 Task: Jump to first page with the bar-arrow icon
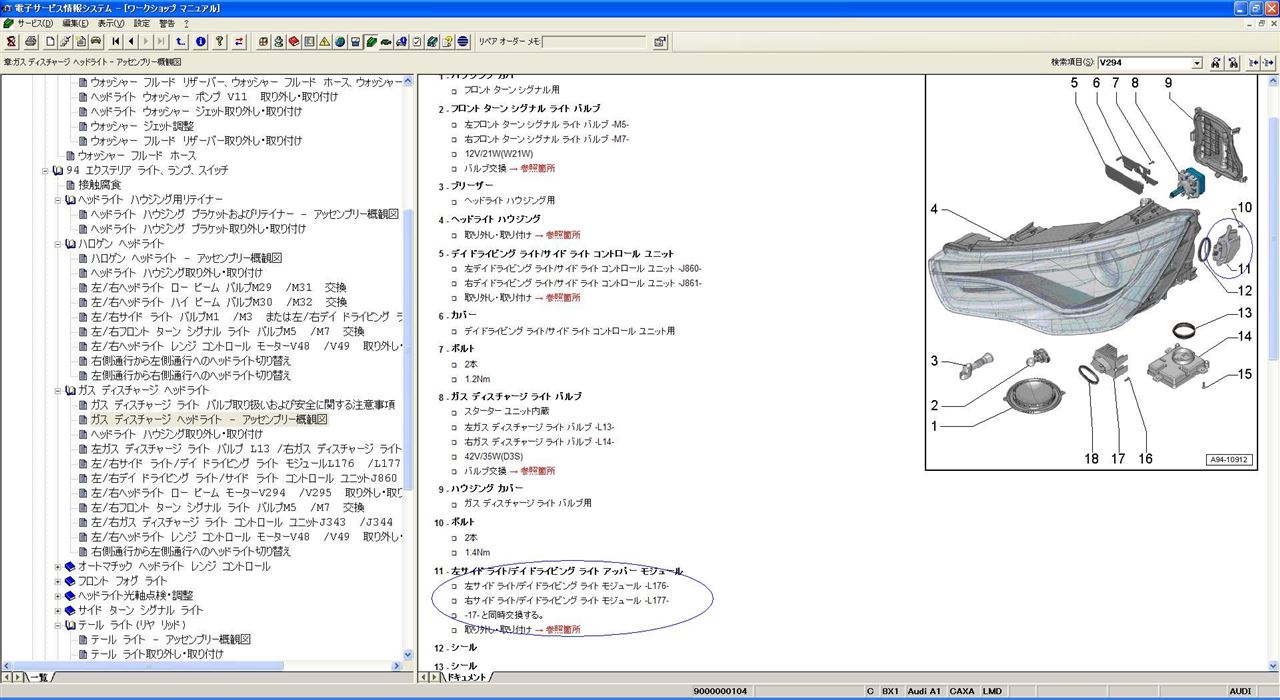tap(115, 42)
